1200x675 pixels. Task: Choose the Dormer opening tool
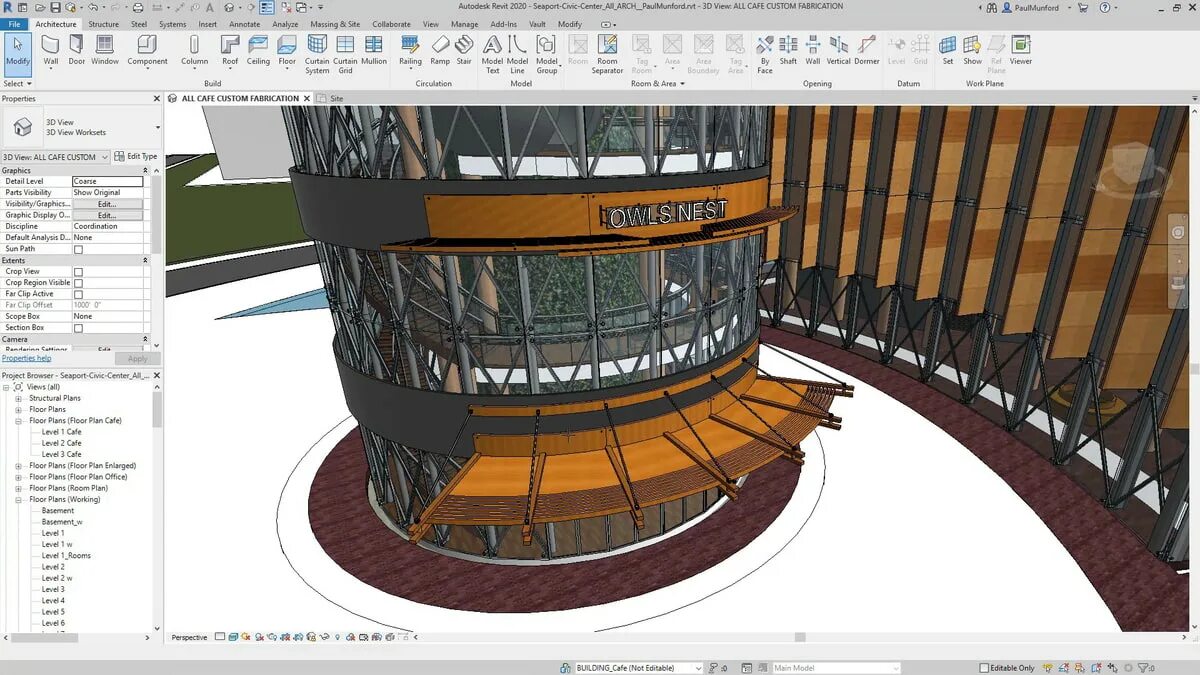coord(867,50)
